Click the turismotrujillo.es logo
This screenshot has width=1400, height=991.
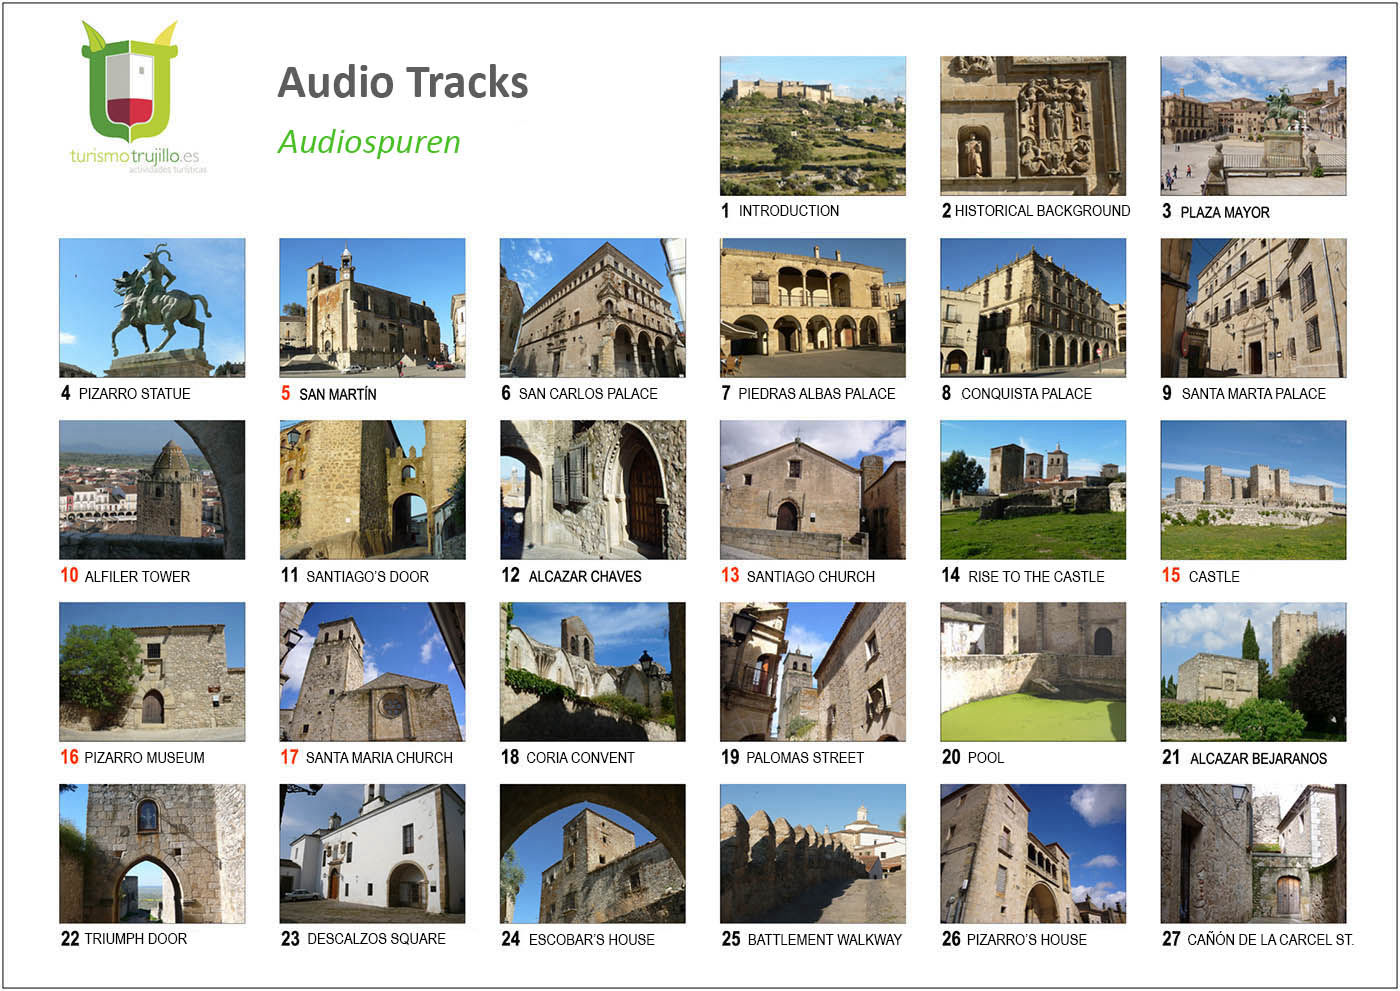[x=137, y=97]
